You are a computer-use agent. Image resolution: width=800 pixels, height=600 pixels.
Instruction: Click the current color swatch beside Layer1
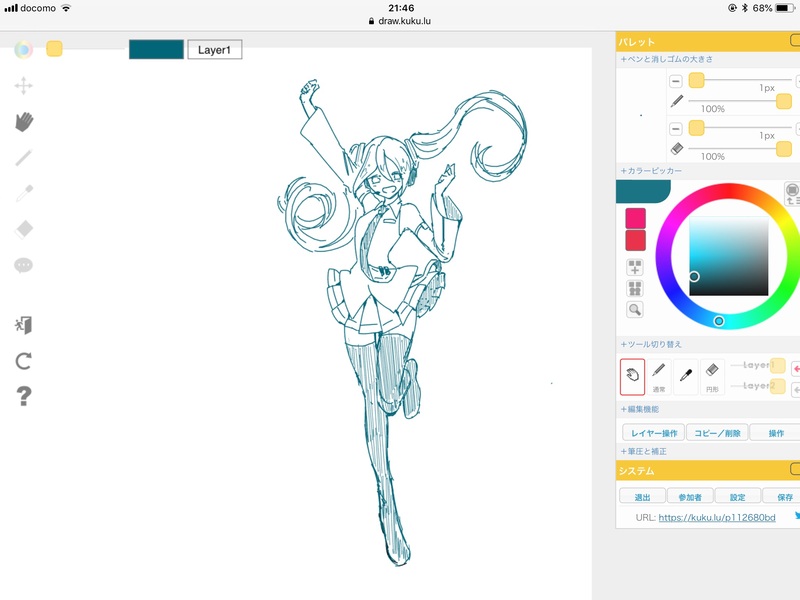pyautogui.click(x=156, y=49)
